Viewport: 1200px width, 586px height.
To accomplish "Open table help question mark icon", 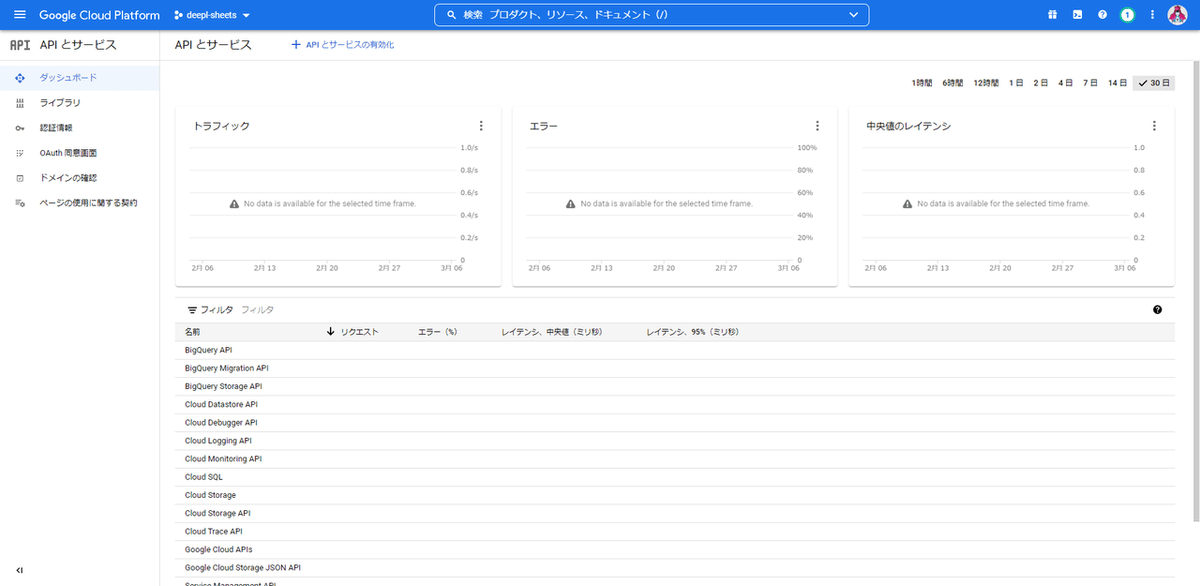I will 1157,310.
